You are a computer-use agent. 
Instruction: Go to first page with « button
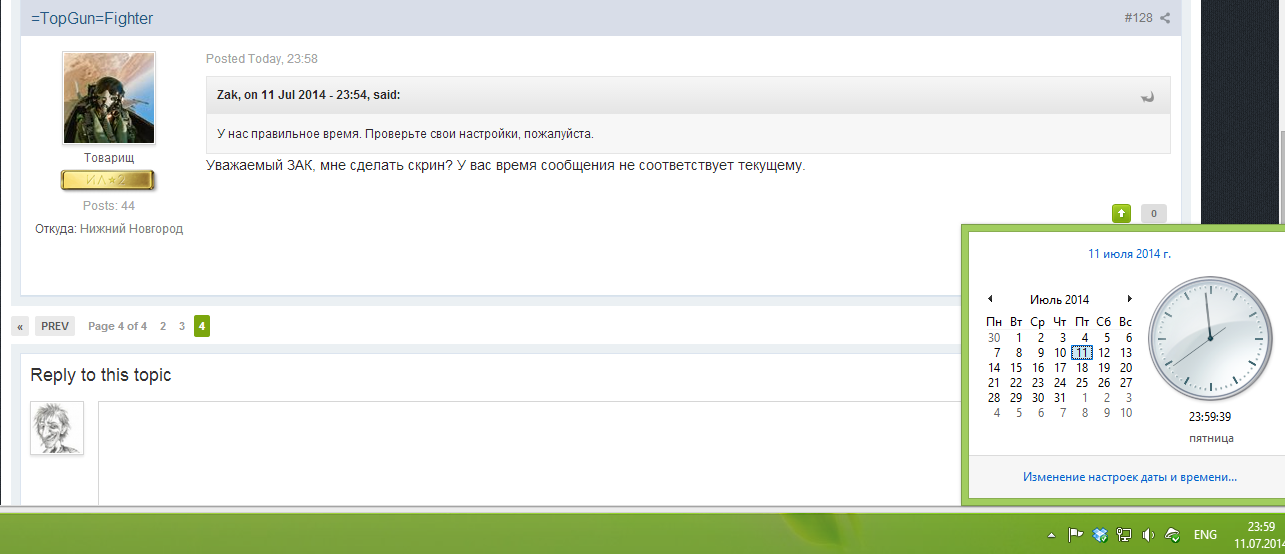coord(20,326)
